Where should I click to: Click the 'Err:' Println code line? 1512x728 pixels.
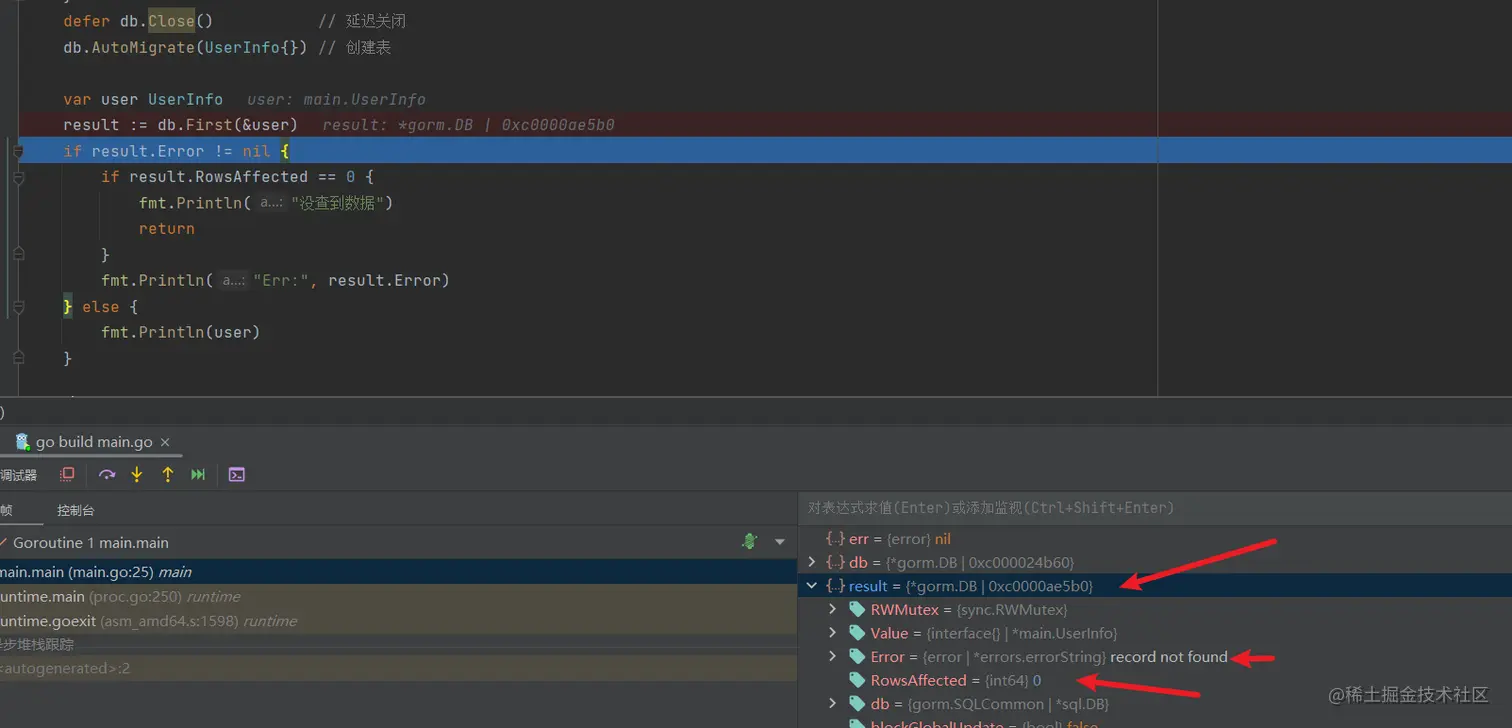(275, 280)
